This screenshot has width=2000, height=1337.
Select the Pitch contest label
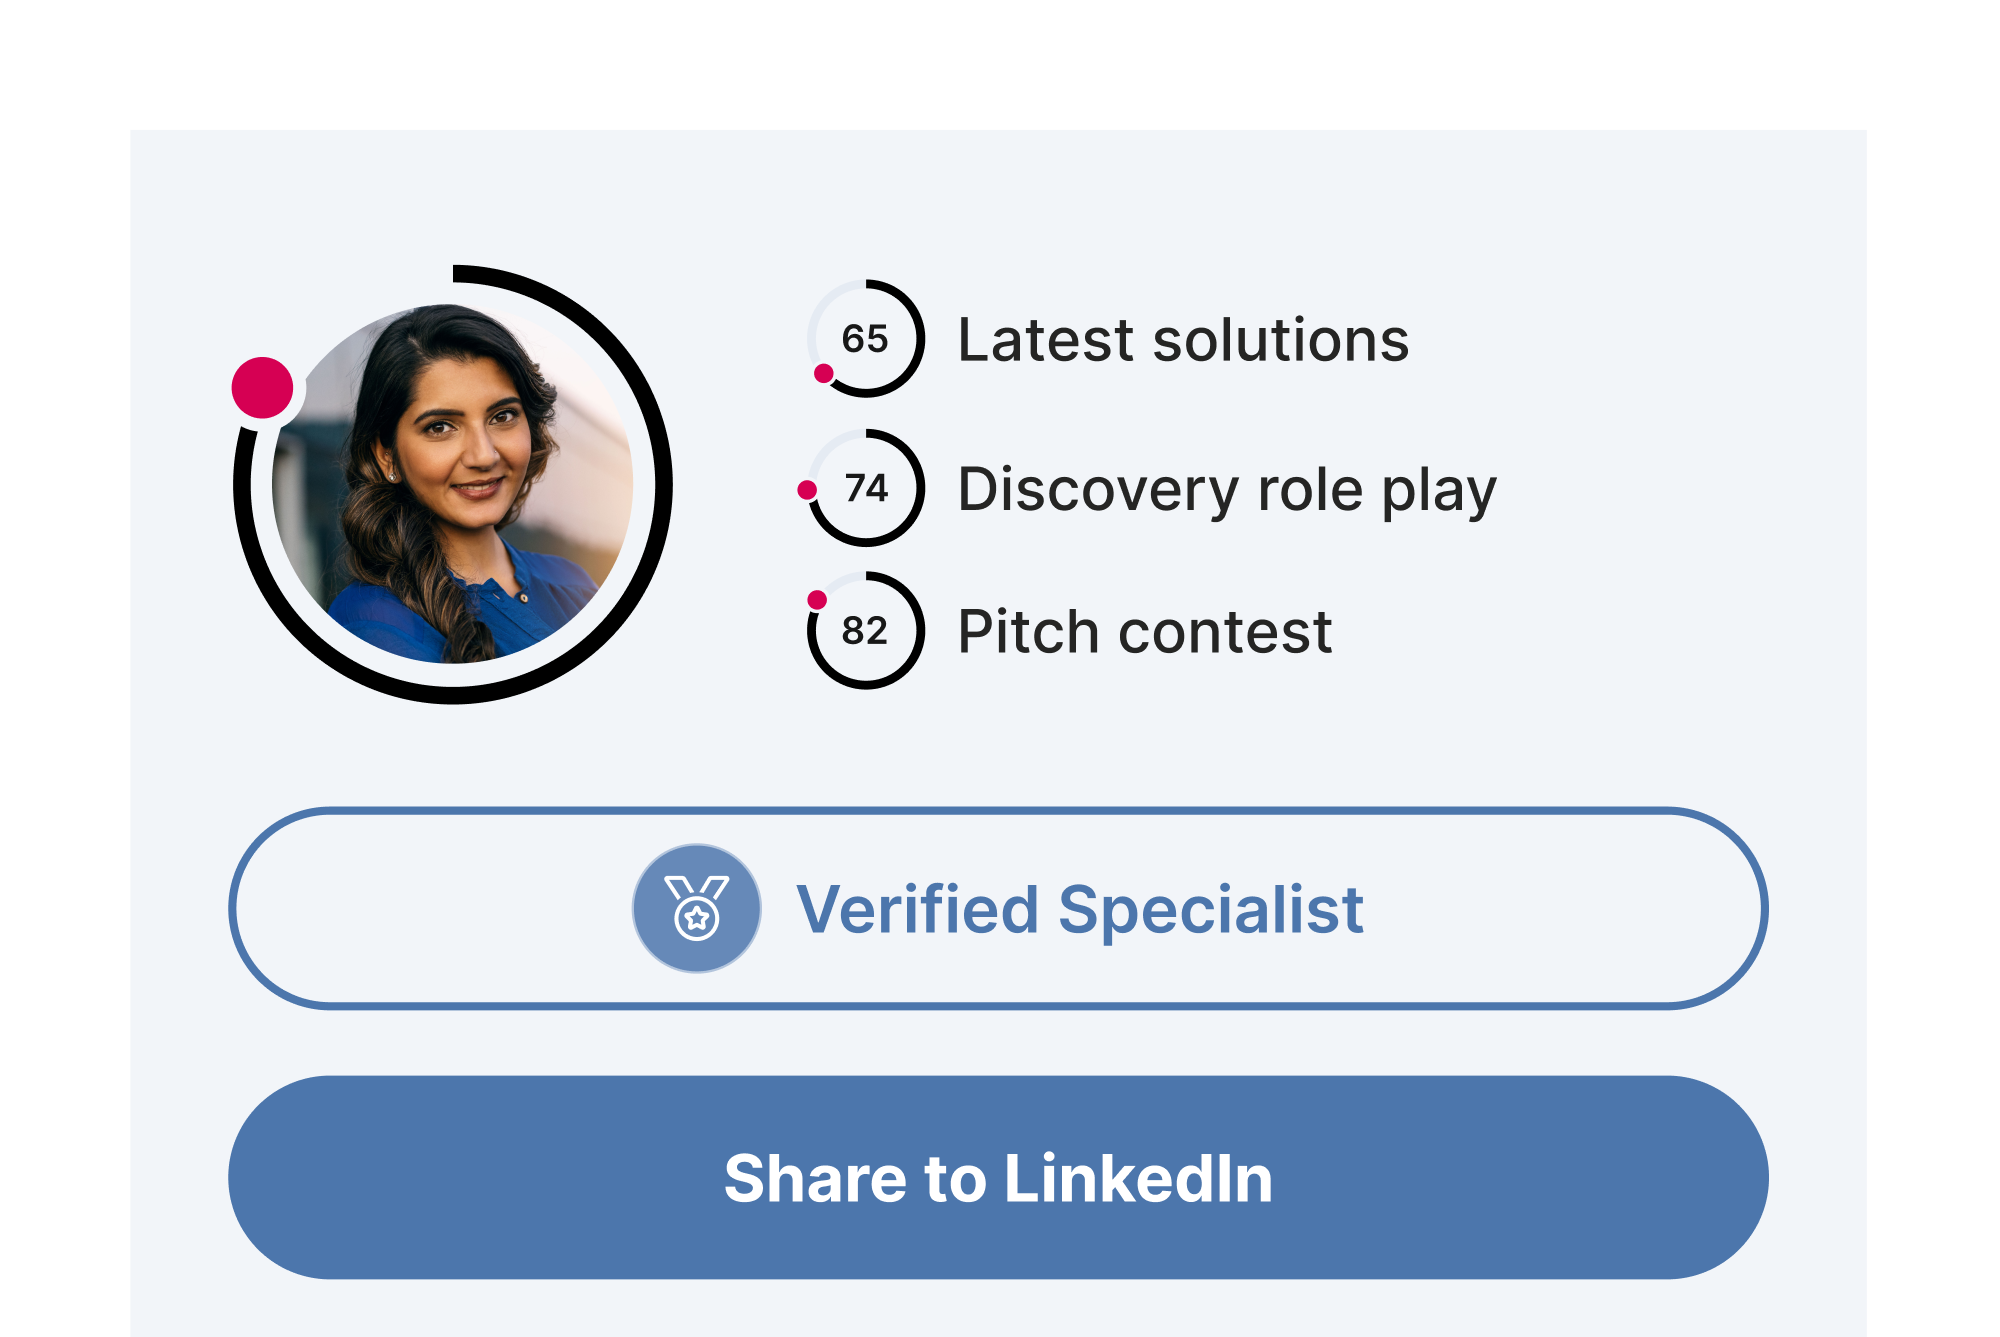coord(1145,632)
